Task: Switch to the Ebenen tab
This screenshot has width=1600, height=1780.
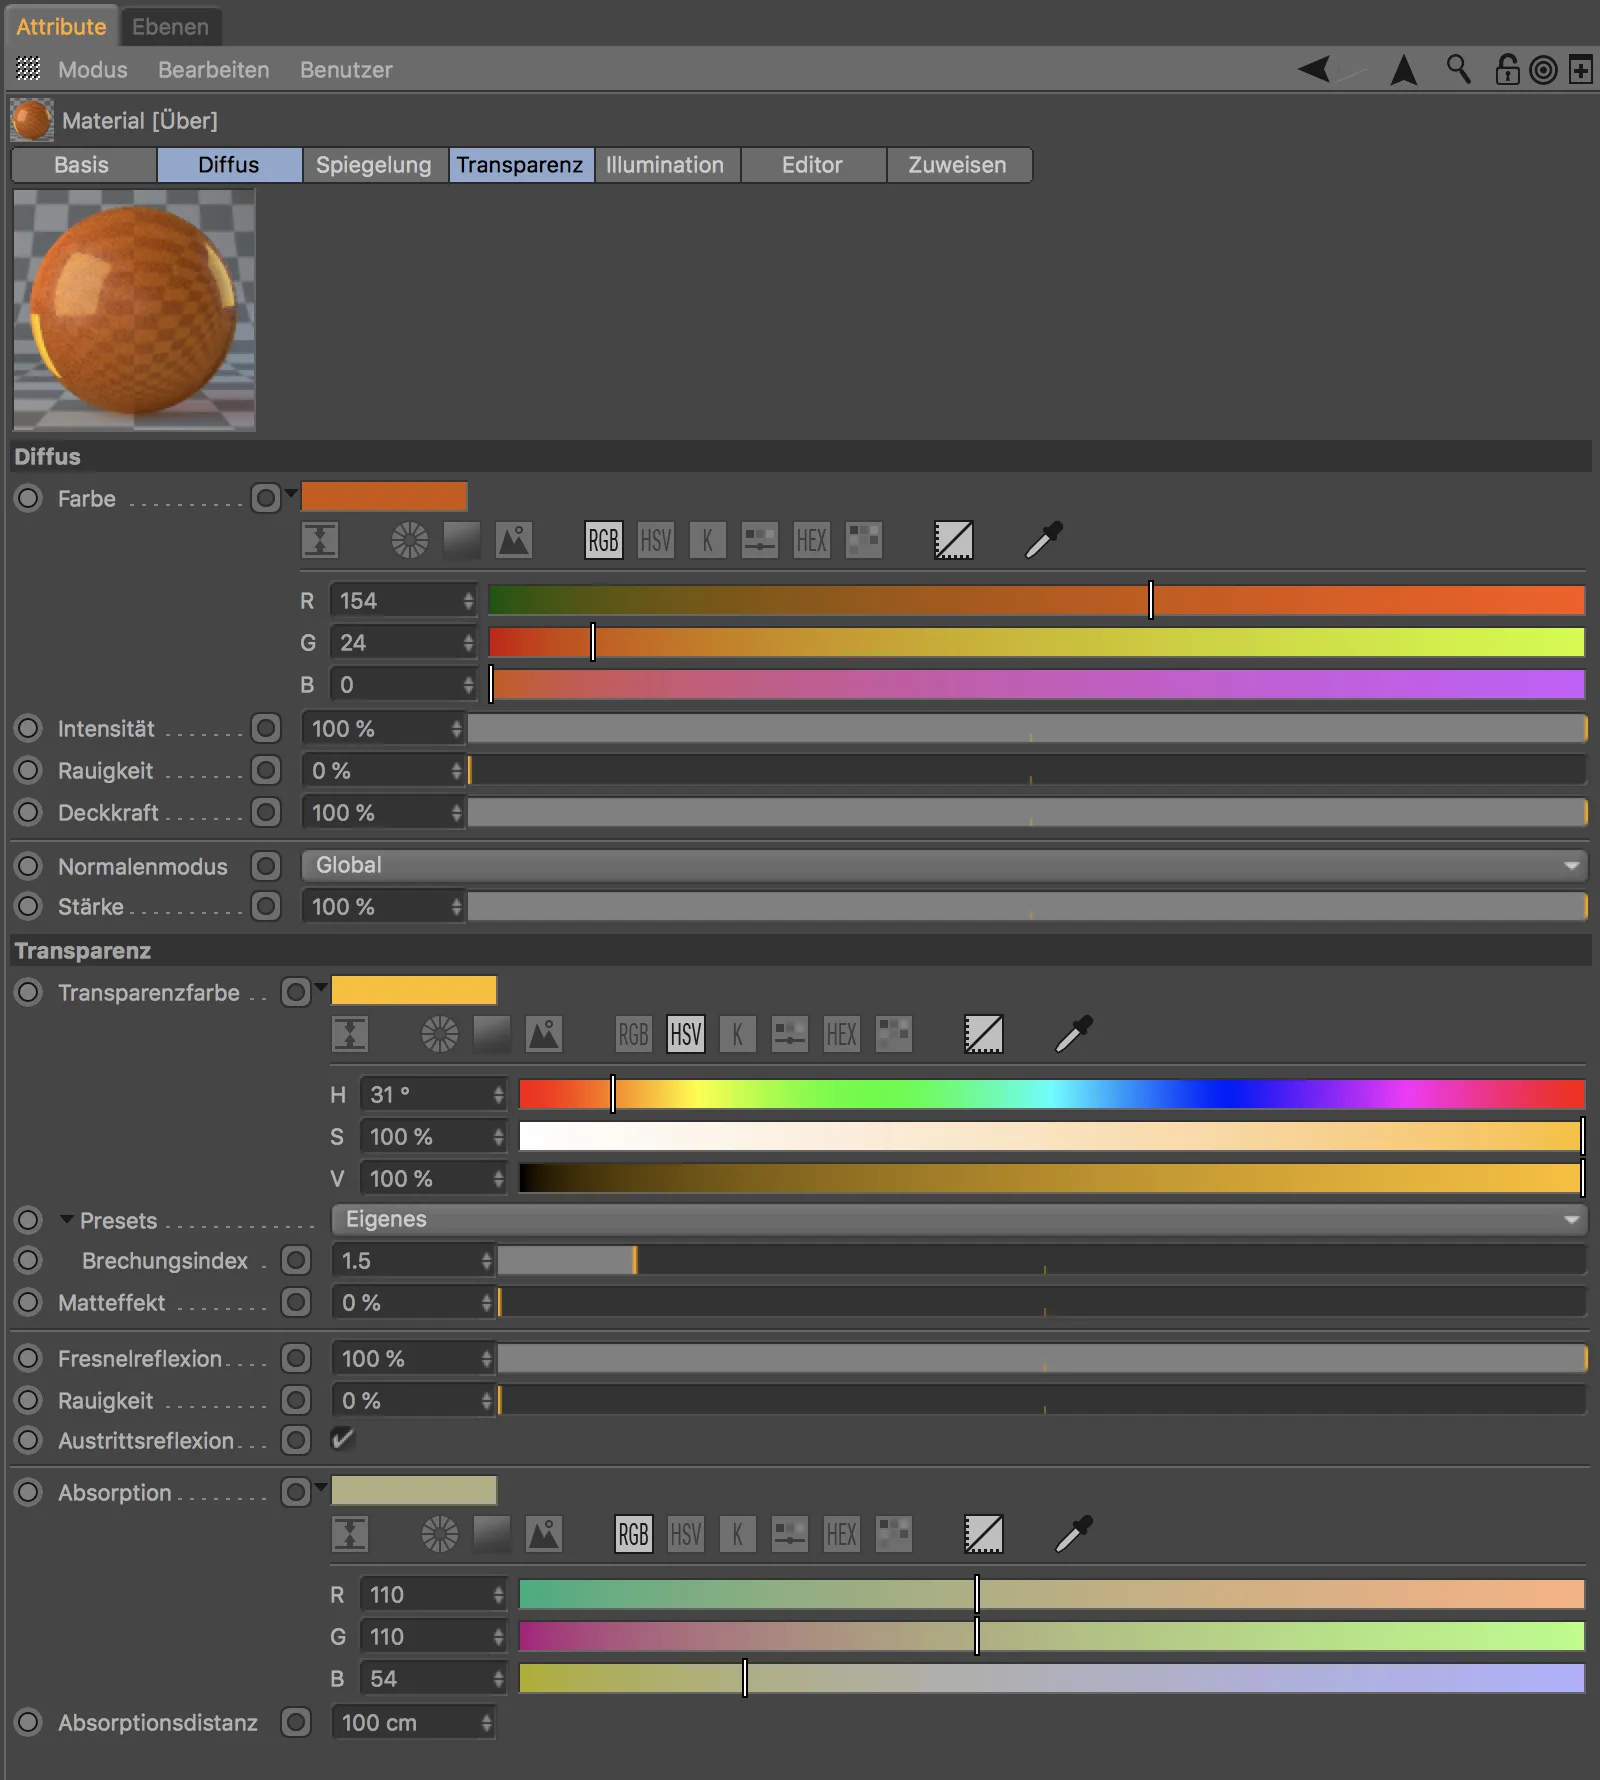Action: coord(170,27)
